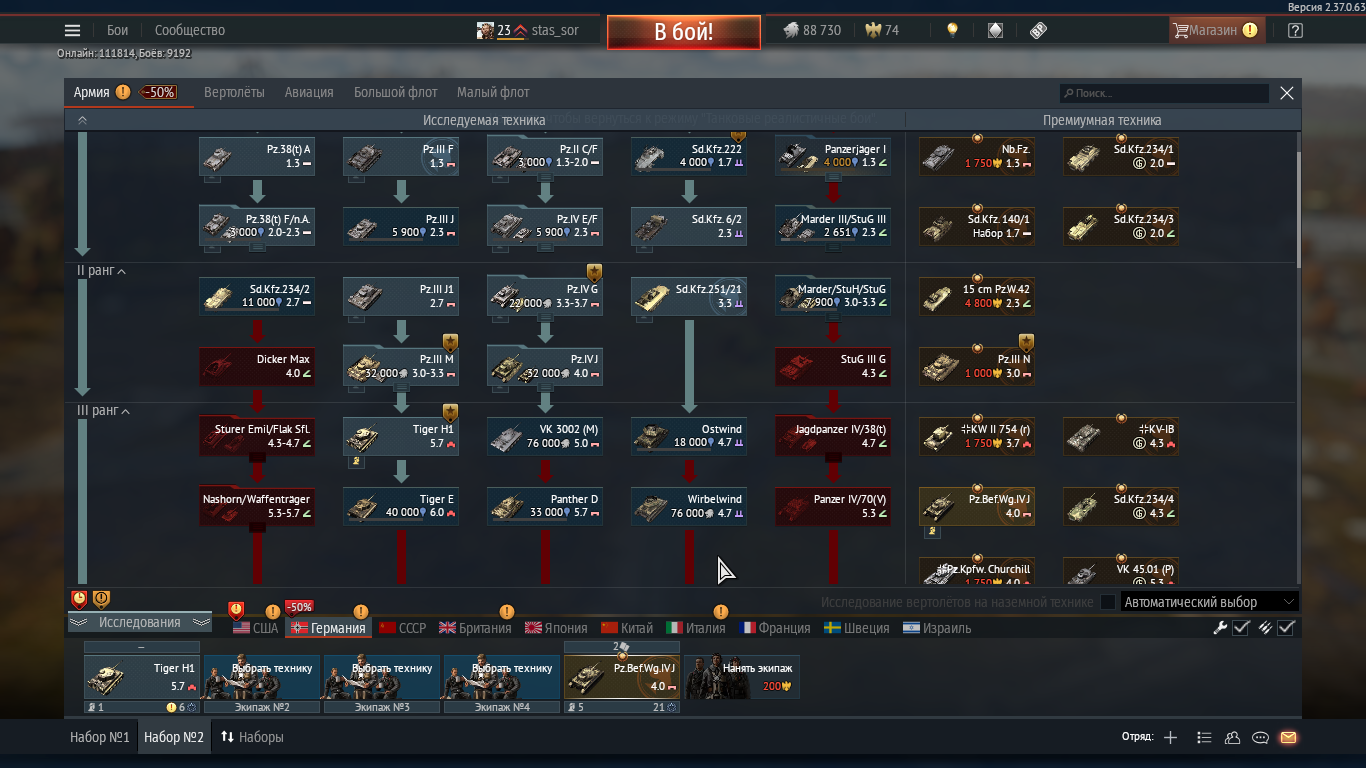Screen dimensions: 1366x768
Task: Collapse the II ранг section
Action: pyautogui.click(x=102, y=271)
